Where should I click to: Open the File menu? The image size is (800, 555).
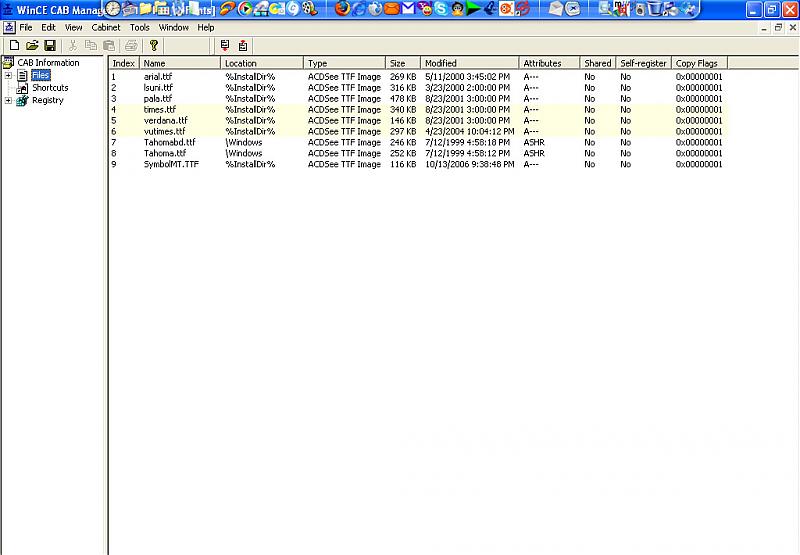pyautogui.click(x=25, y=28)
